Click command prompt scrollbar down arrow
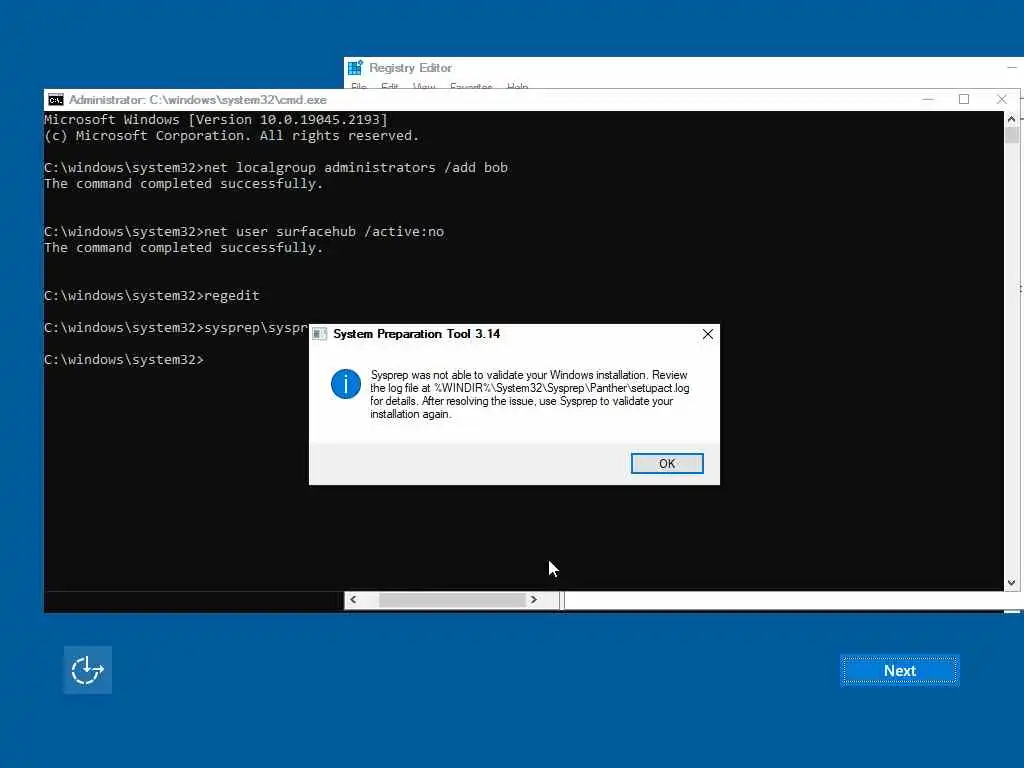1024x768 pixels. pyautogui.click(x=1012, y=583)
